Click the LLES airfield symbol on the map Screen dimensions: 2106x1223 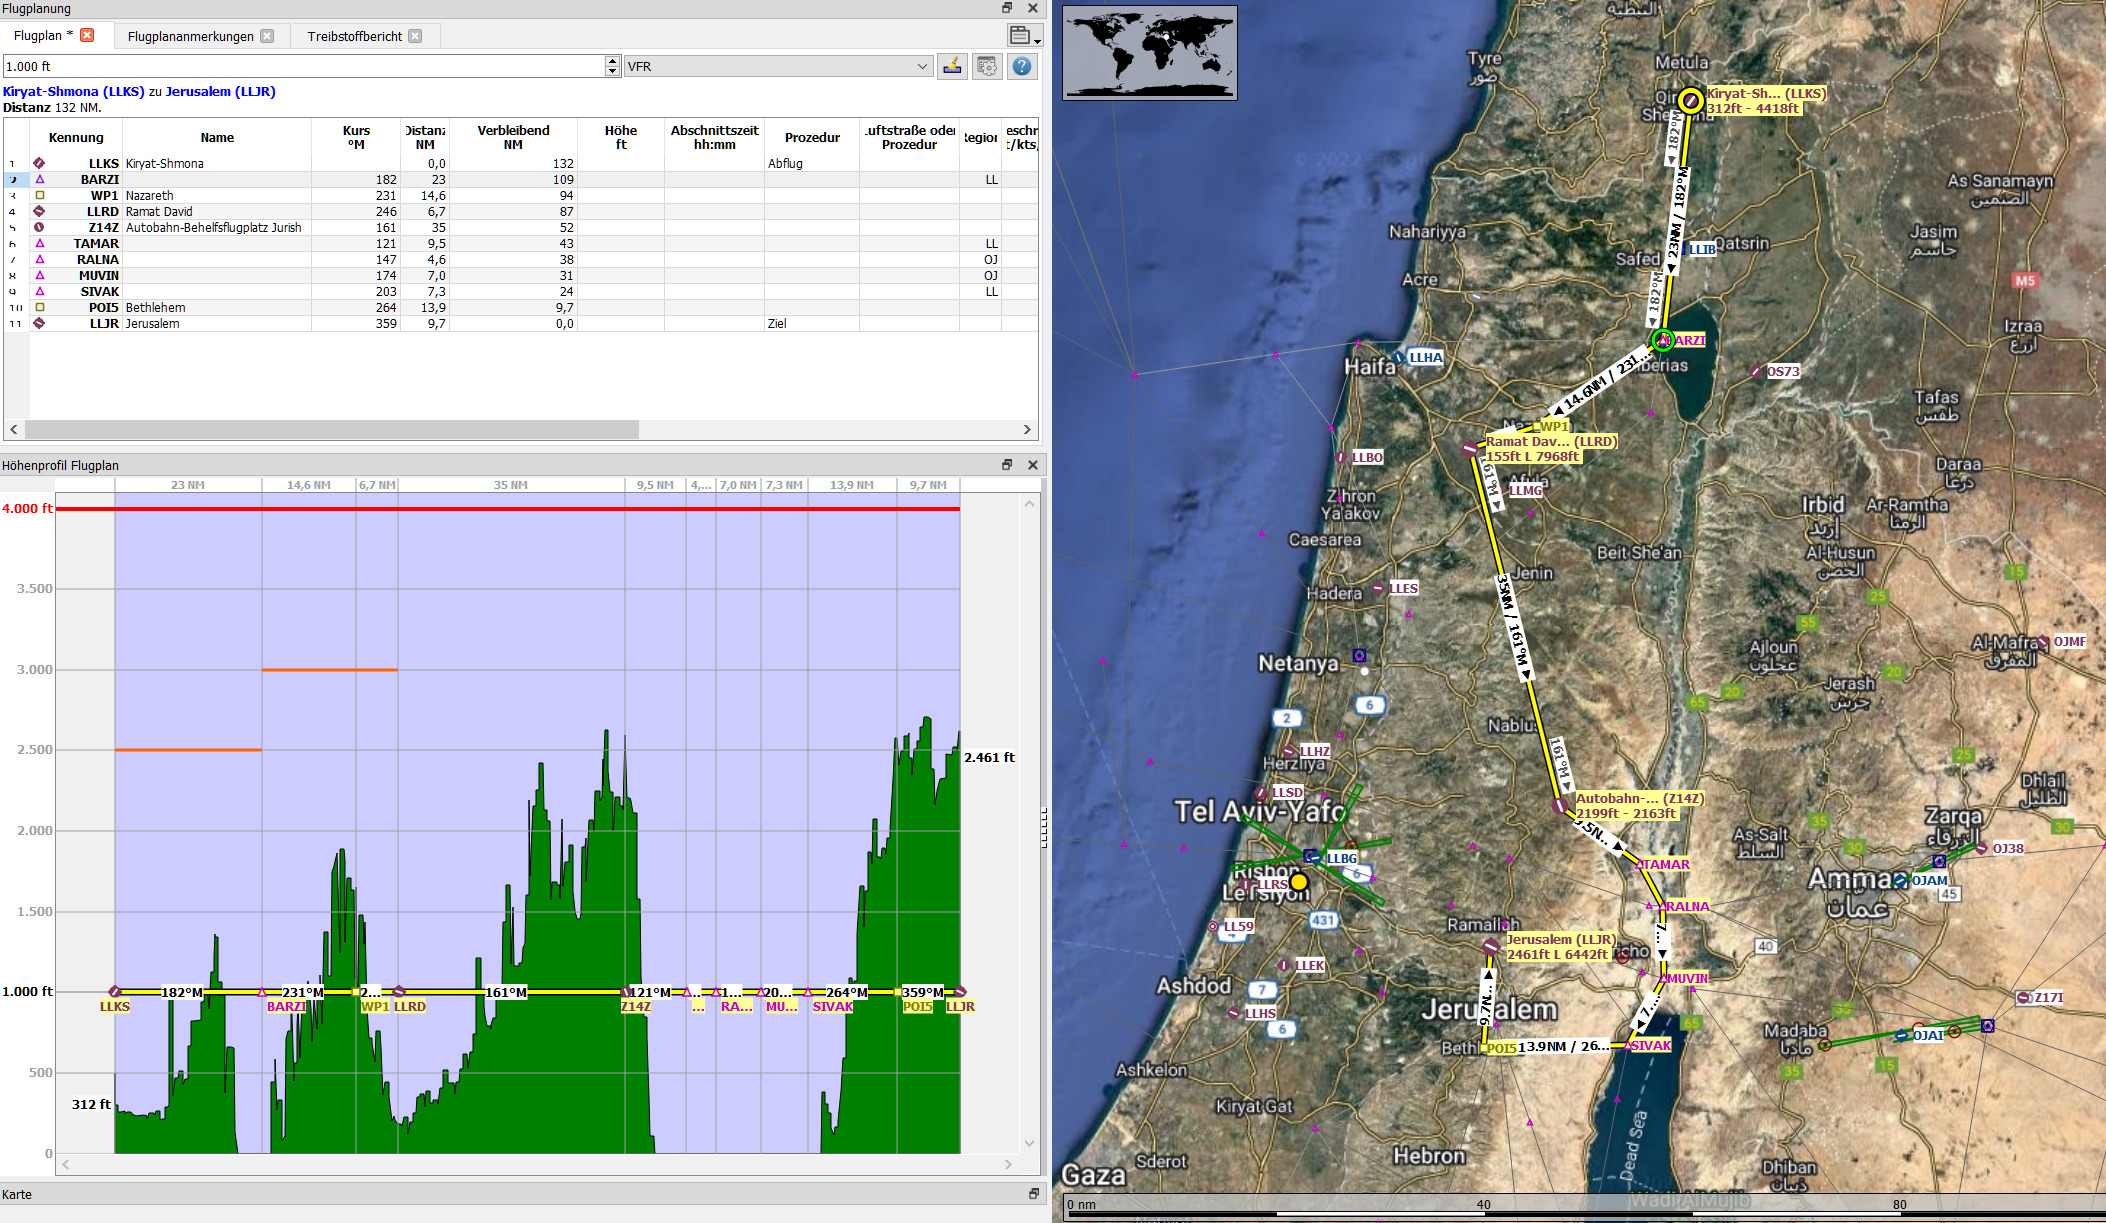point(1379,588)
